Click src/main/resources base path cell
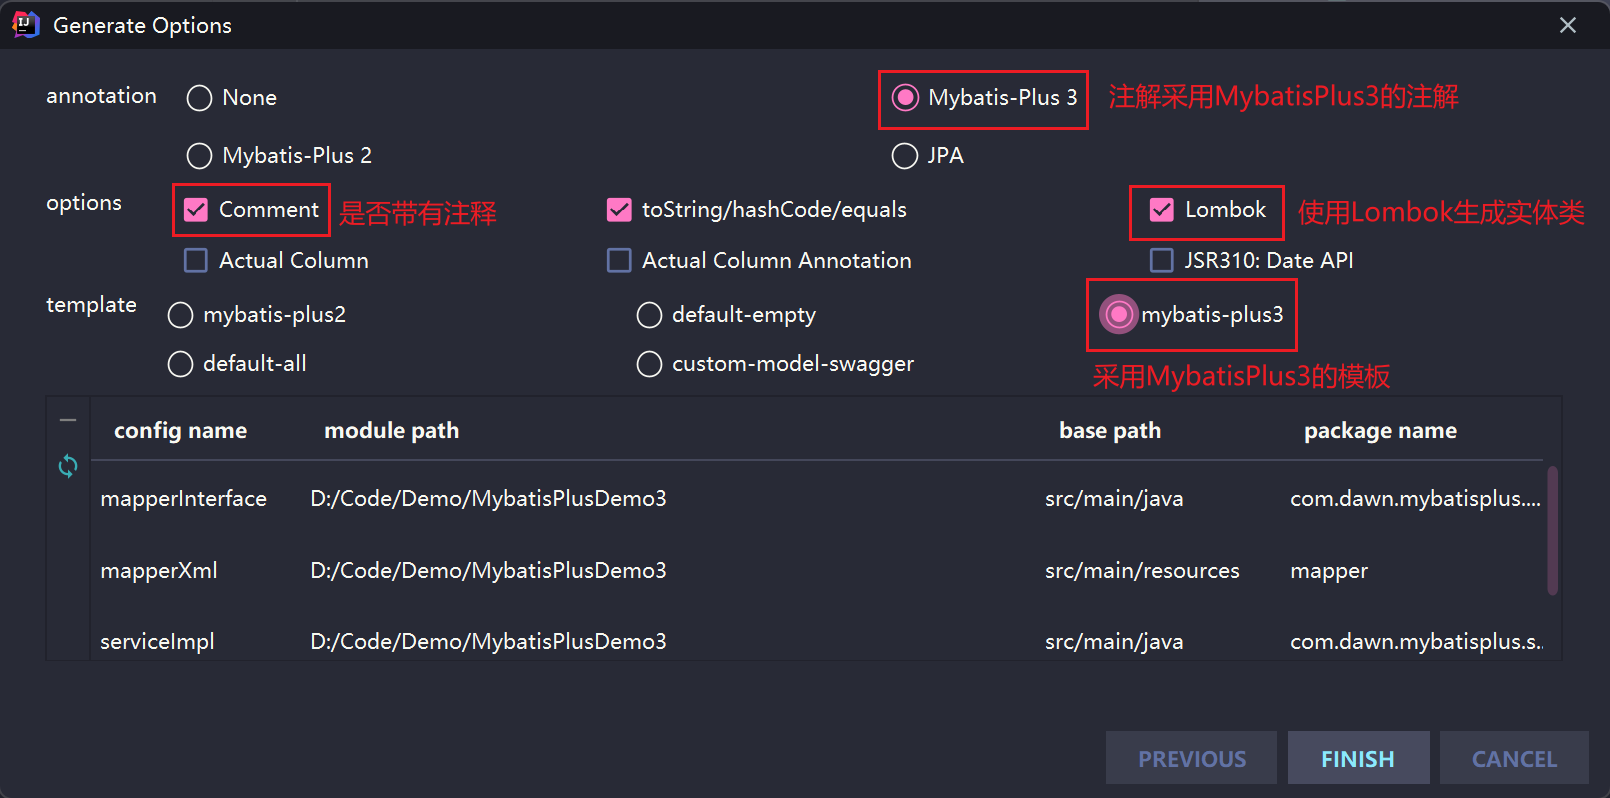Image resolution: width=1610 pixels, height=798 pixels. 1142,571
